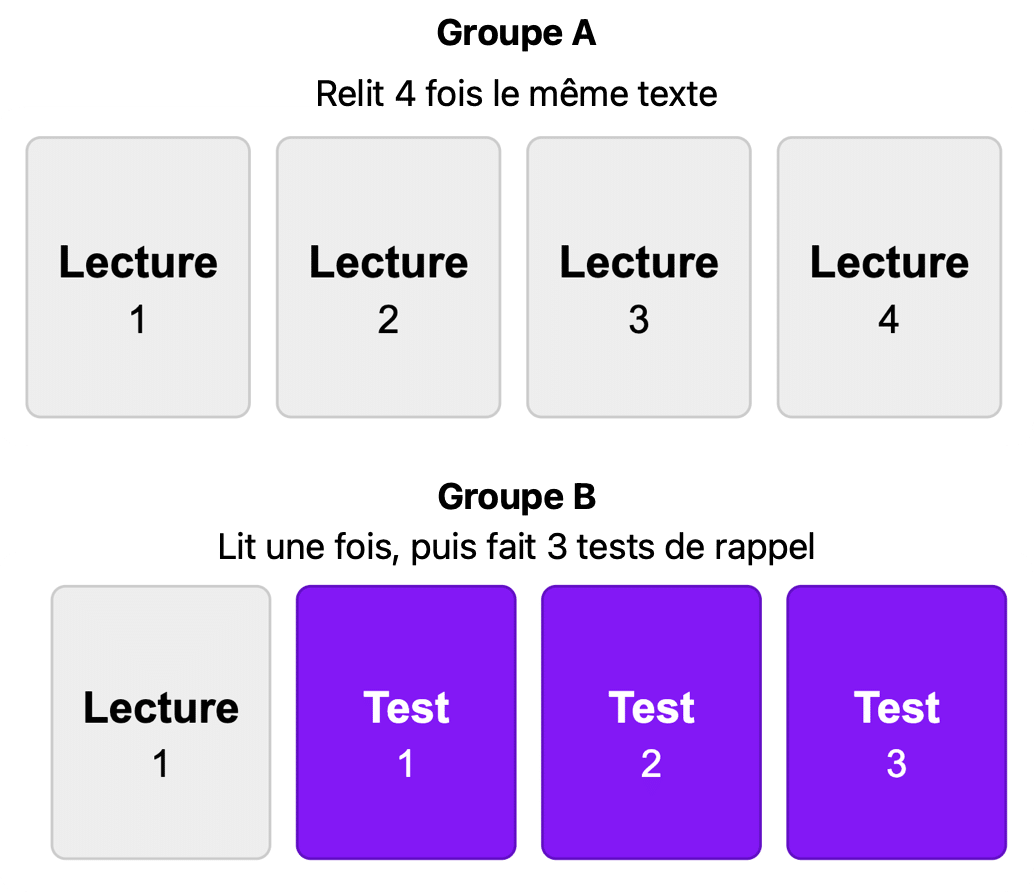The width and height of the screenshot is (1034, 892).
Task: Choose the purple Test 2 card
Action: [x=652, y=722]
